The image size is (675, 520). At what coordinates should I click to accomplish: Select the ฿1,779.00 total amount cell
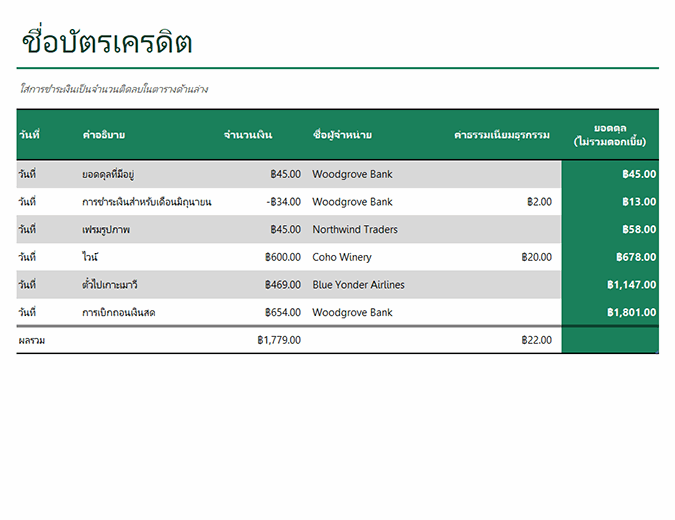[278, 340]
